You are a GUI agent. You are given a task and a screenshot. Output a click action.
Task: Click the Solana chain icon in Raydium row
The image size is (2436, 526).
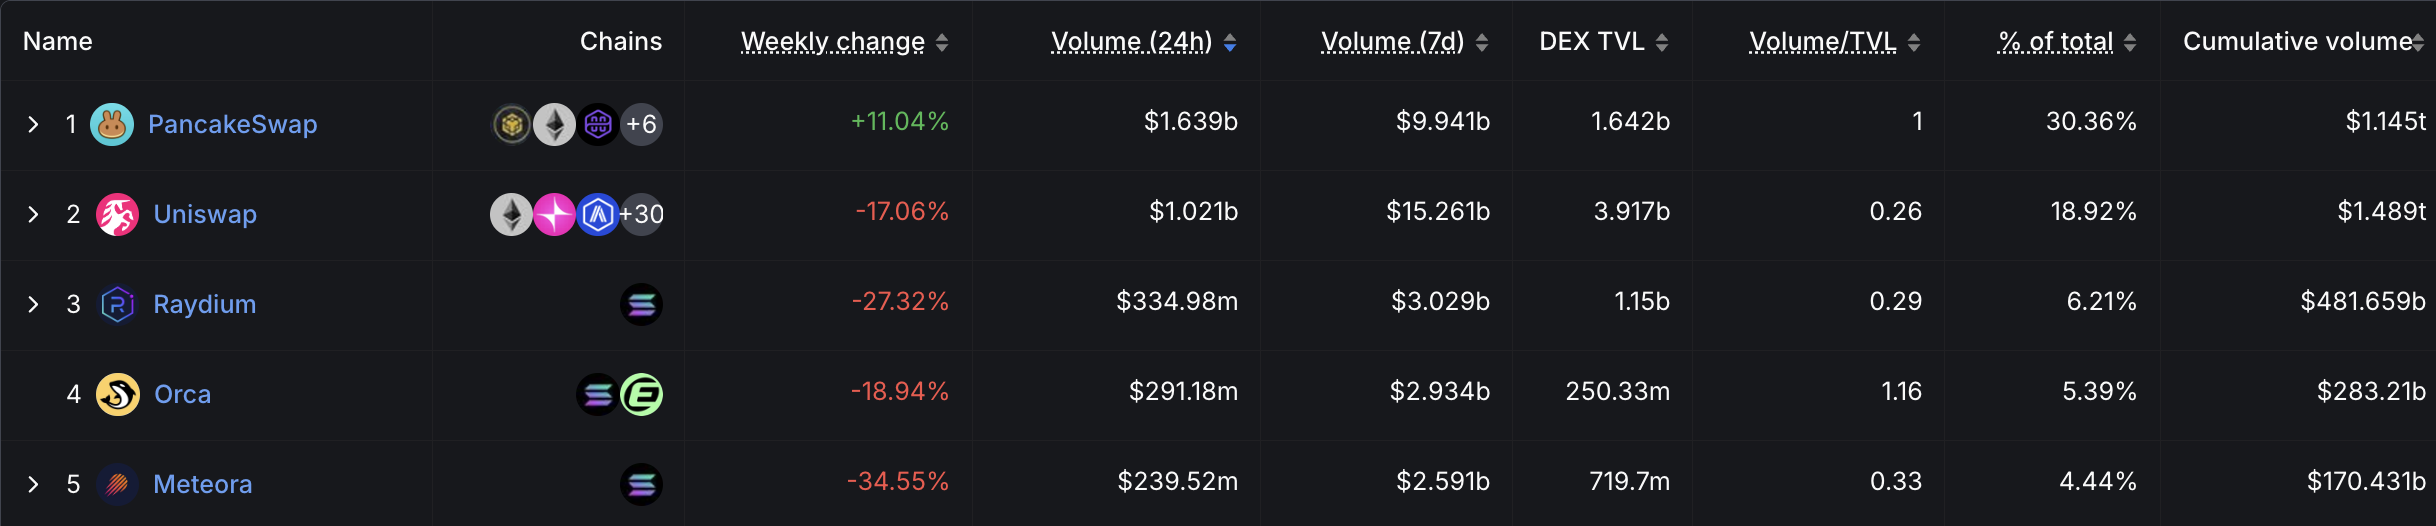tap(641, 304)
